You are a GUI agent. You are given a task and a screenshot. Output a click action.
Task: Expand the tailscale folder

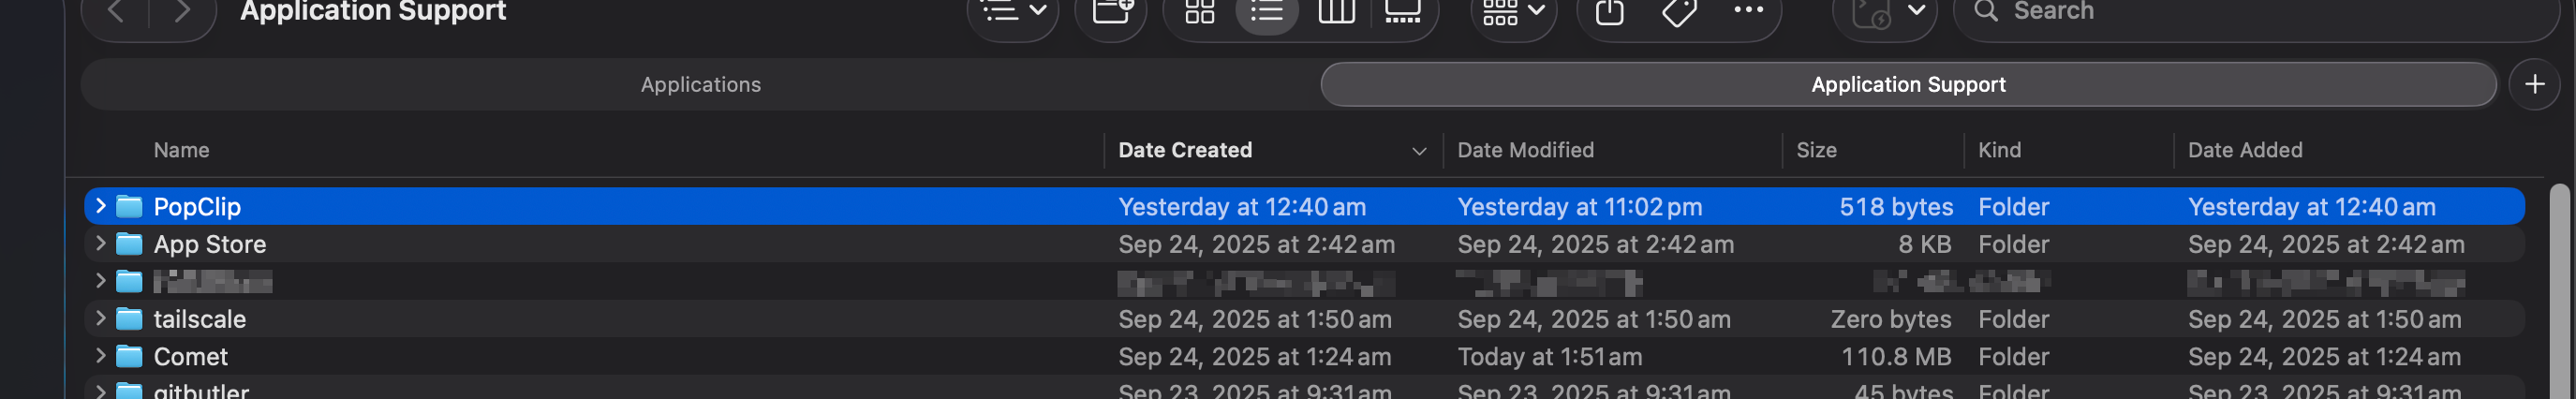pyautogui.click(x=100, y=319)
